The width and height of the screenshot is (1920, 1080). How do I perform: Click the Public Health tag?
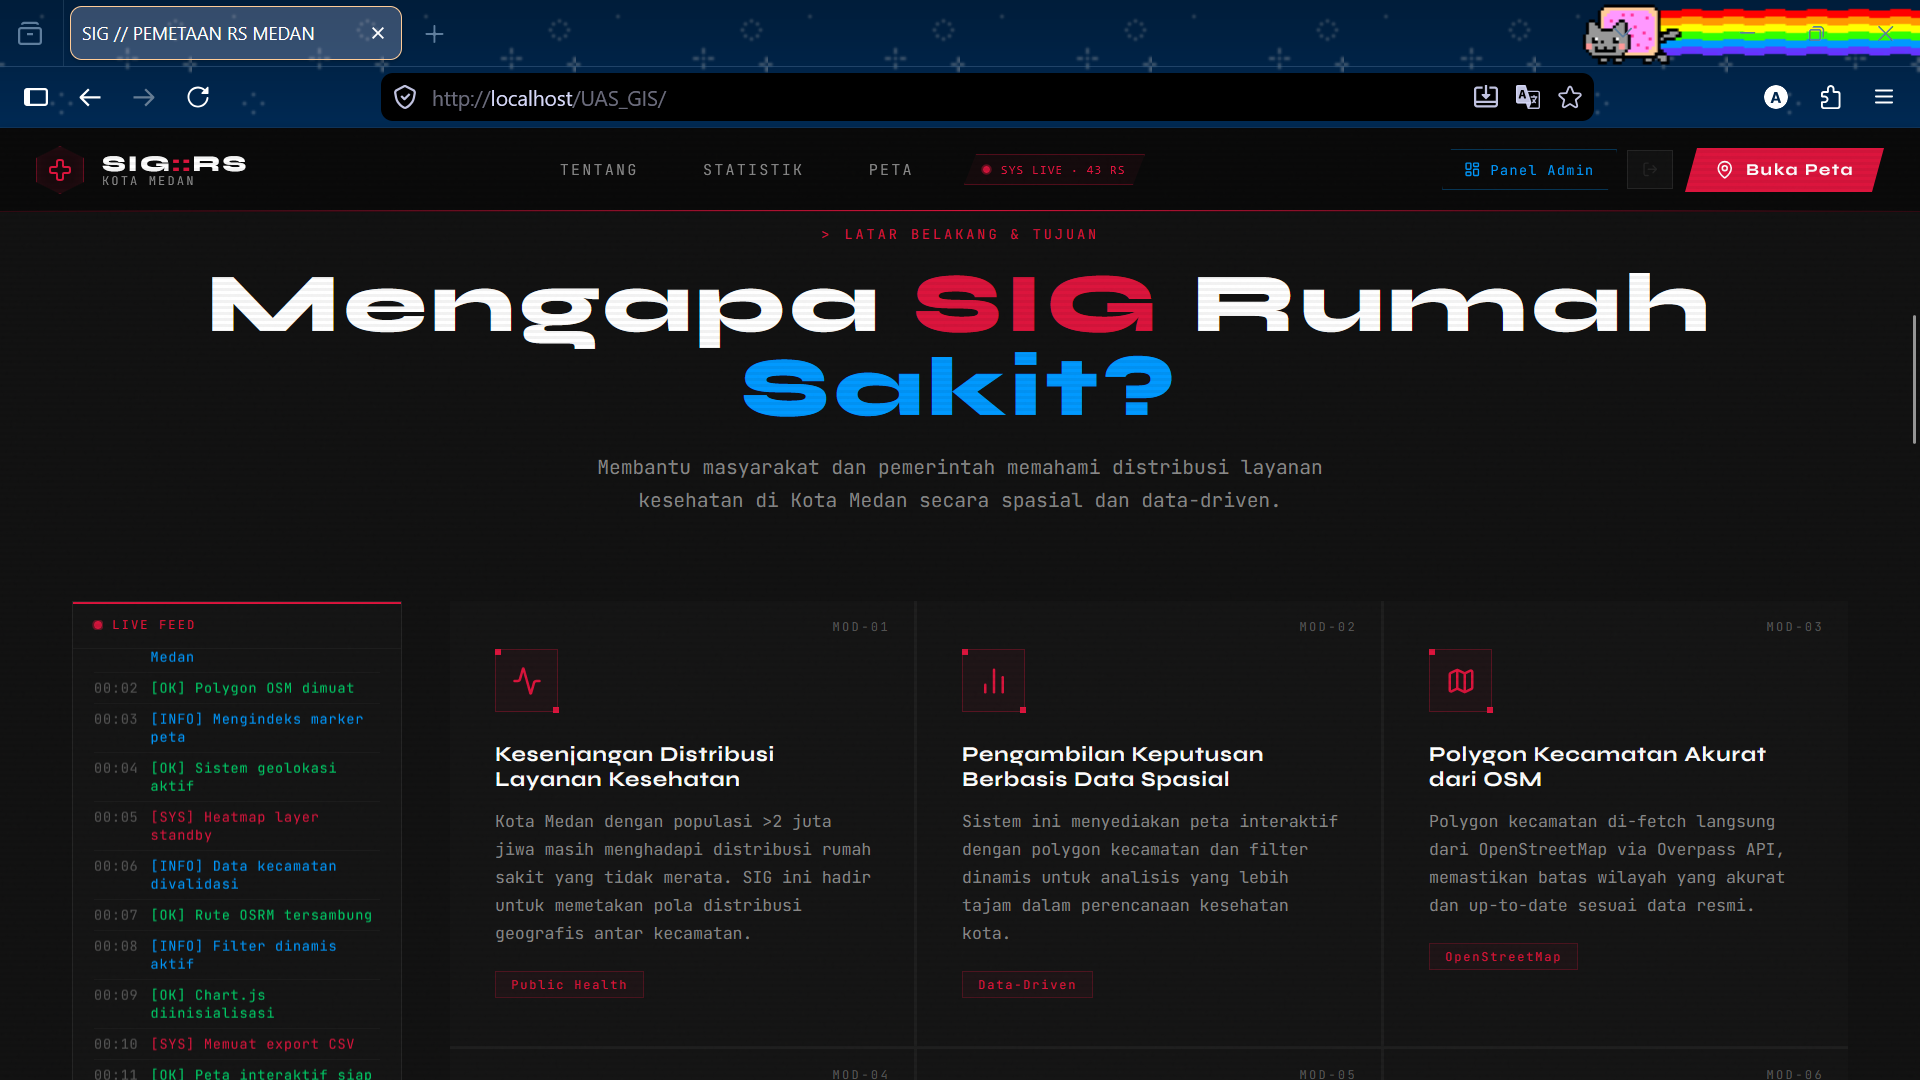click(569, 985)
